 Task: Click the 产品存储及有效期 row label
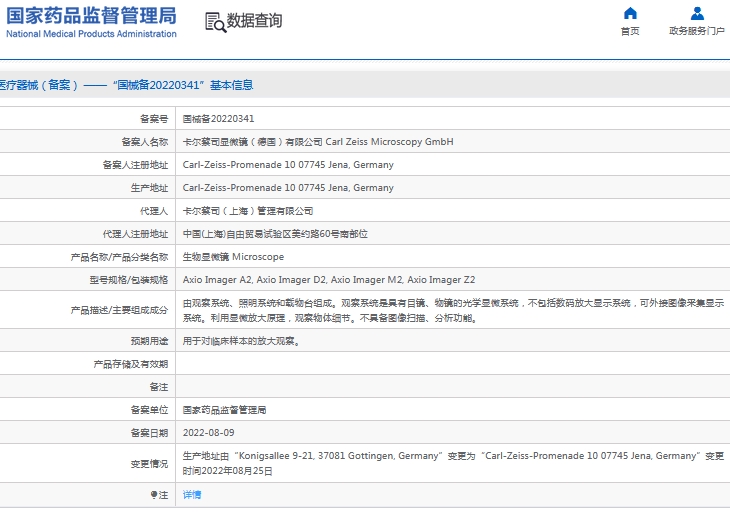click(x=131, y=364)
